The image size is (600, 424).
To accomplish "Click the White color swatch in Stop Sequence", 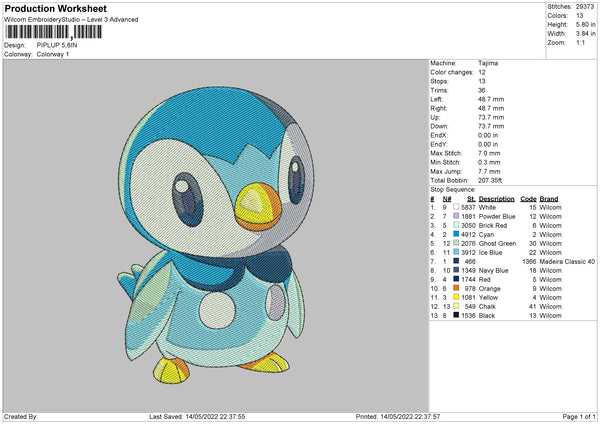I will pos(456,207).
